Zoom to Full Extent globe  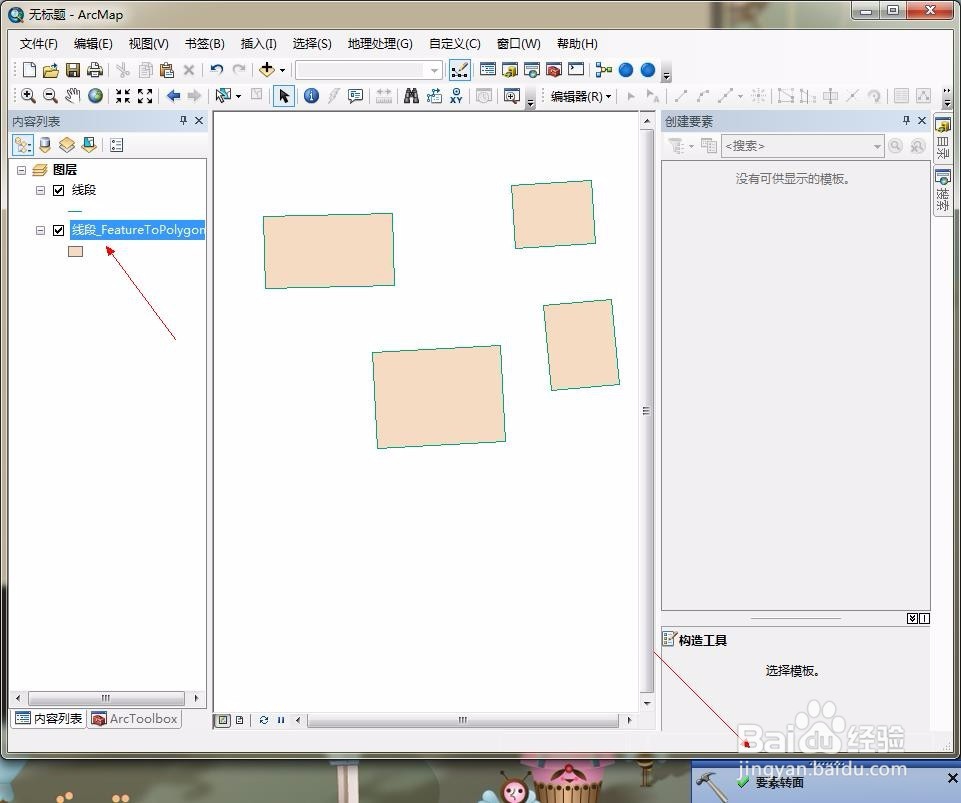(x=95, y=96)
